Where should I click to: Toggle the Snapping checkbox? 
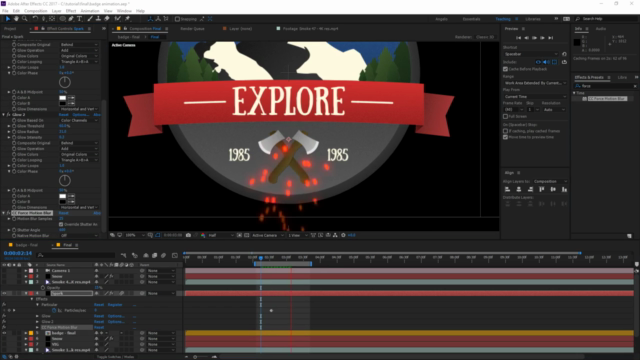coord(177,19)
